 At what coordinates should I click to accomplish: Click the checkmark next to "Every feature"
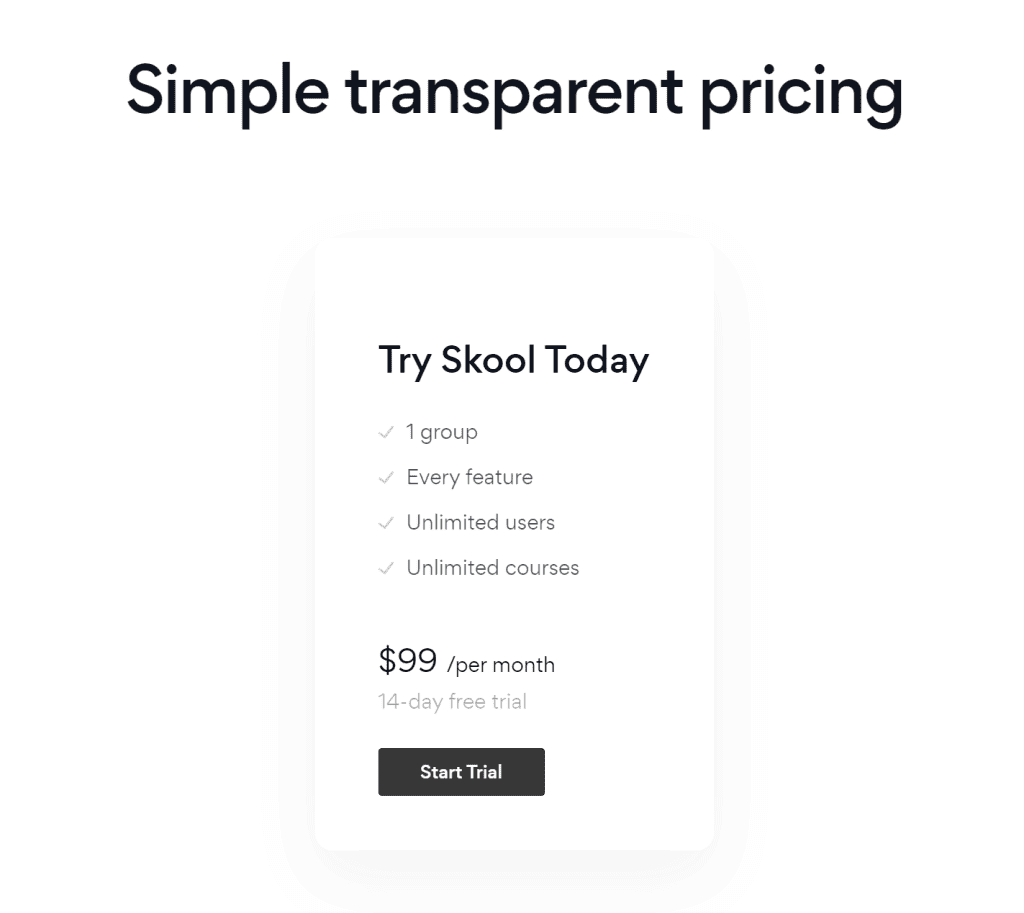pyautogui.click(x=386, y=477)
